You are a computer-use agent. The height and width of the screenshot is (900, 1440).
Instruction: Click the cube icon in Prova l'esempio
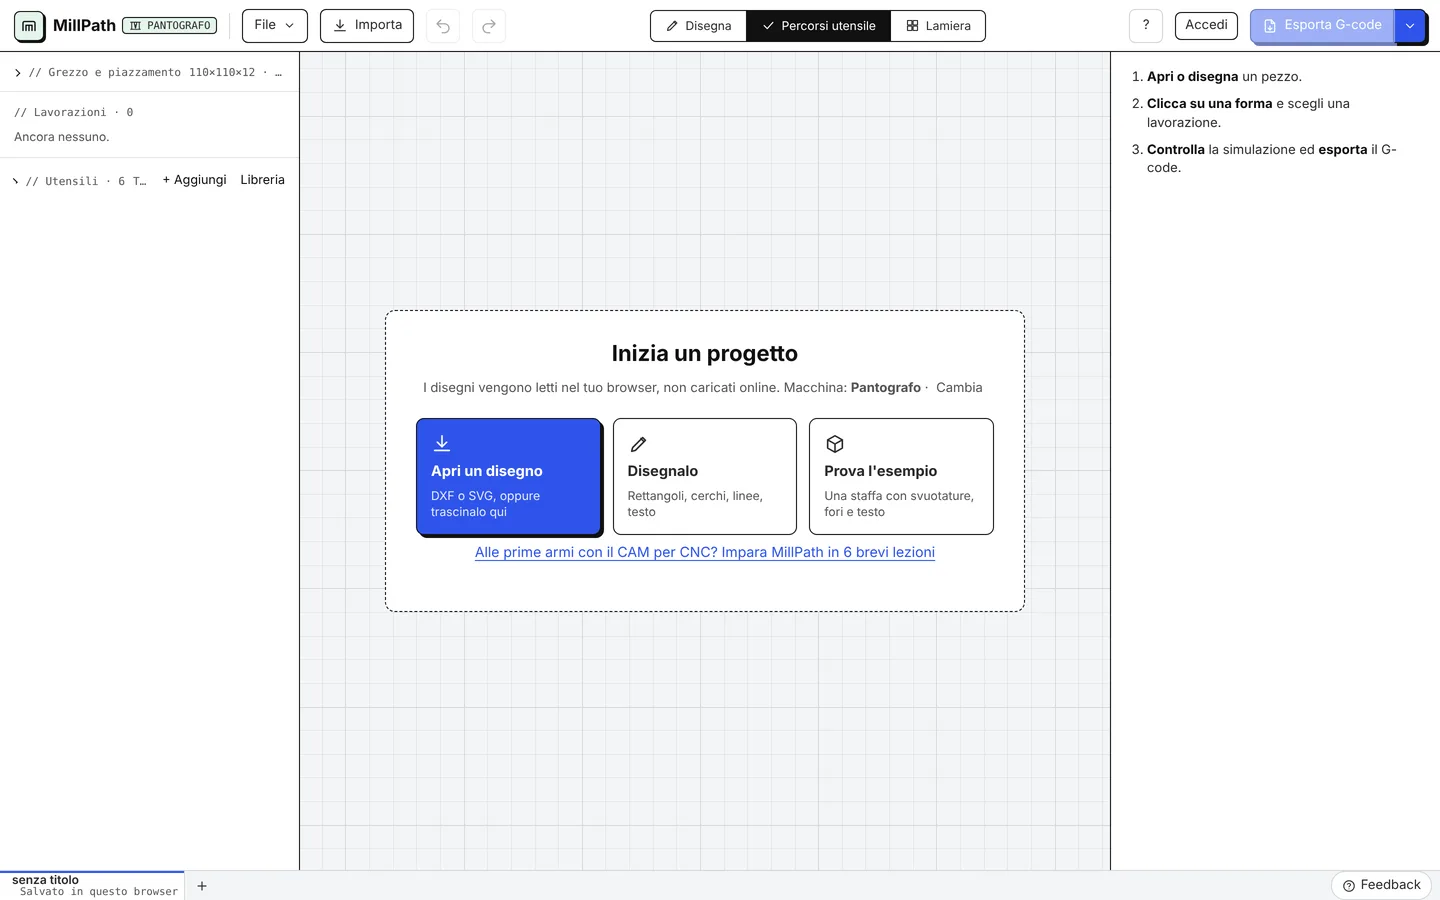pos(835,444)
